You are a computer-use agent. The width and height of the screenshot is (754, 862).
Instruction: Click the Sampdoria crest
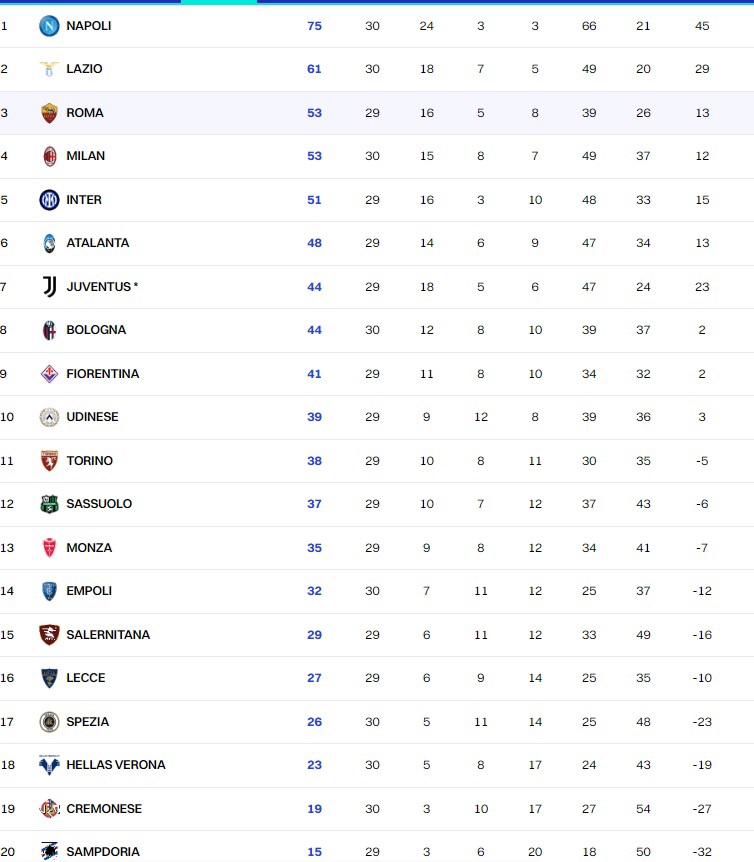click(x=49, y=851)
